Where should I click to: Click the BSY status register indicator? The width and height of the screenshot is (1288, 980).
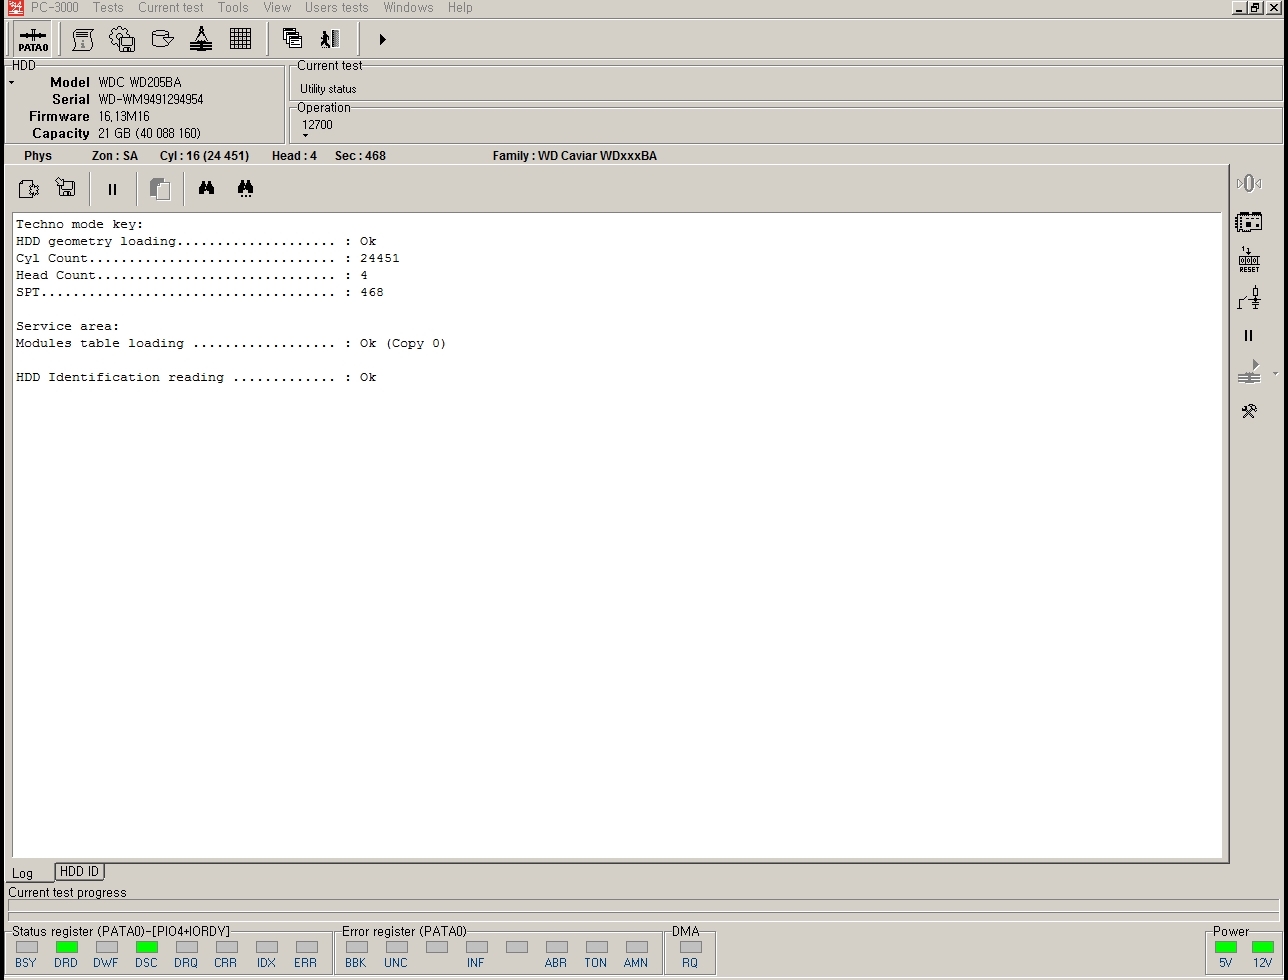(26, 947)
